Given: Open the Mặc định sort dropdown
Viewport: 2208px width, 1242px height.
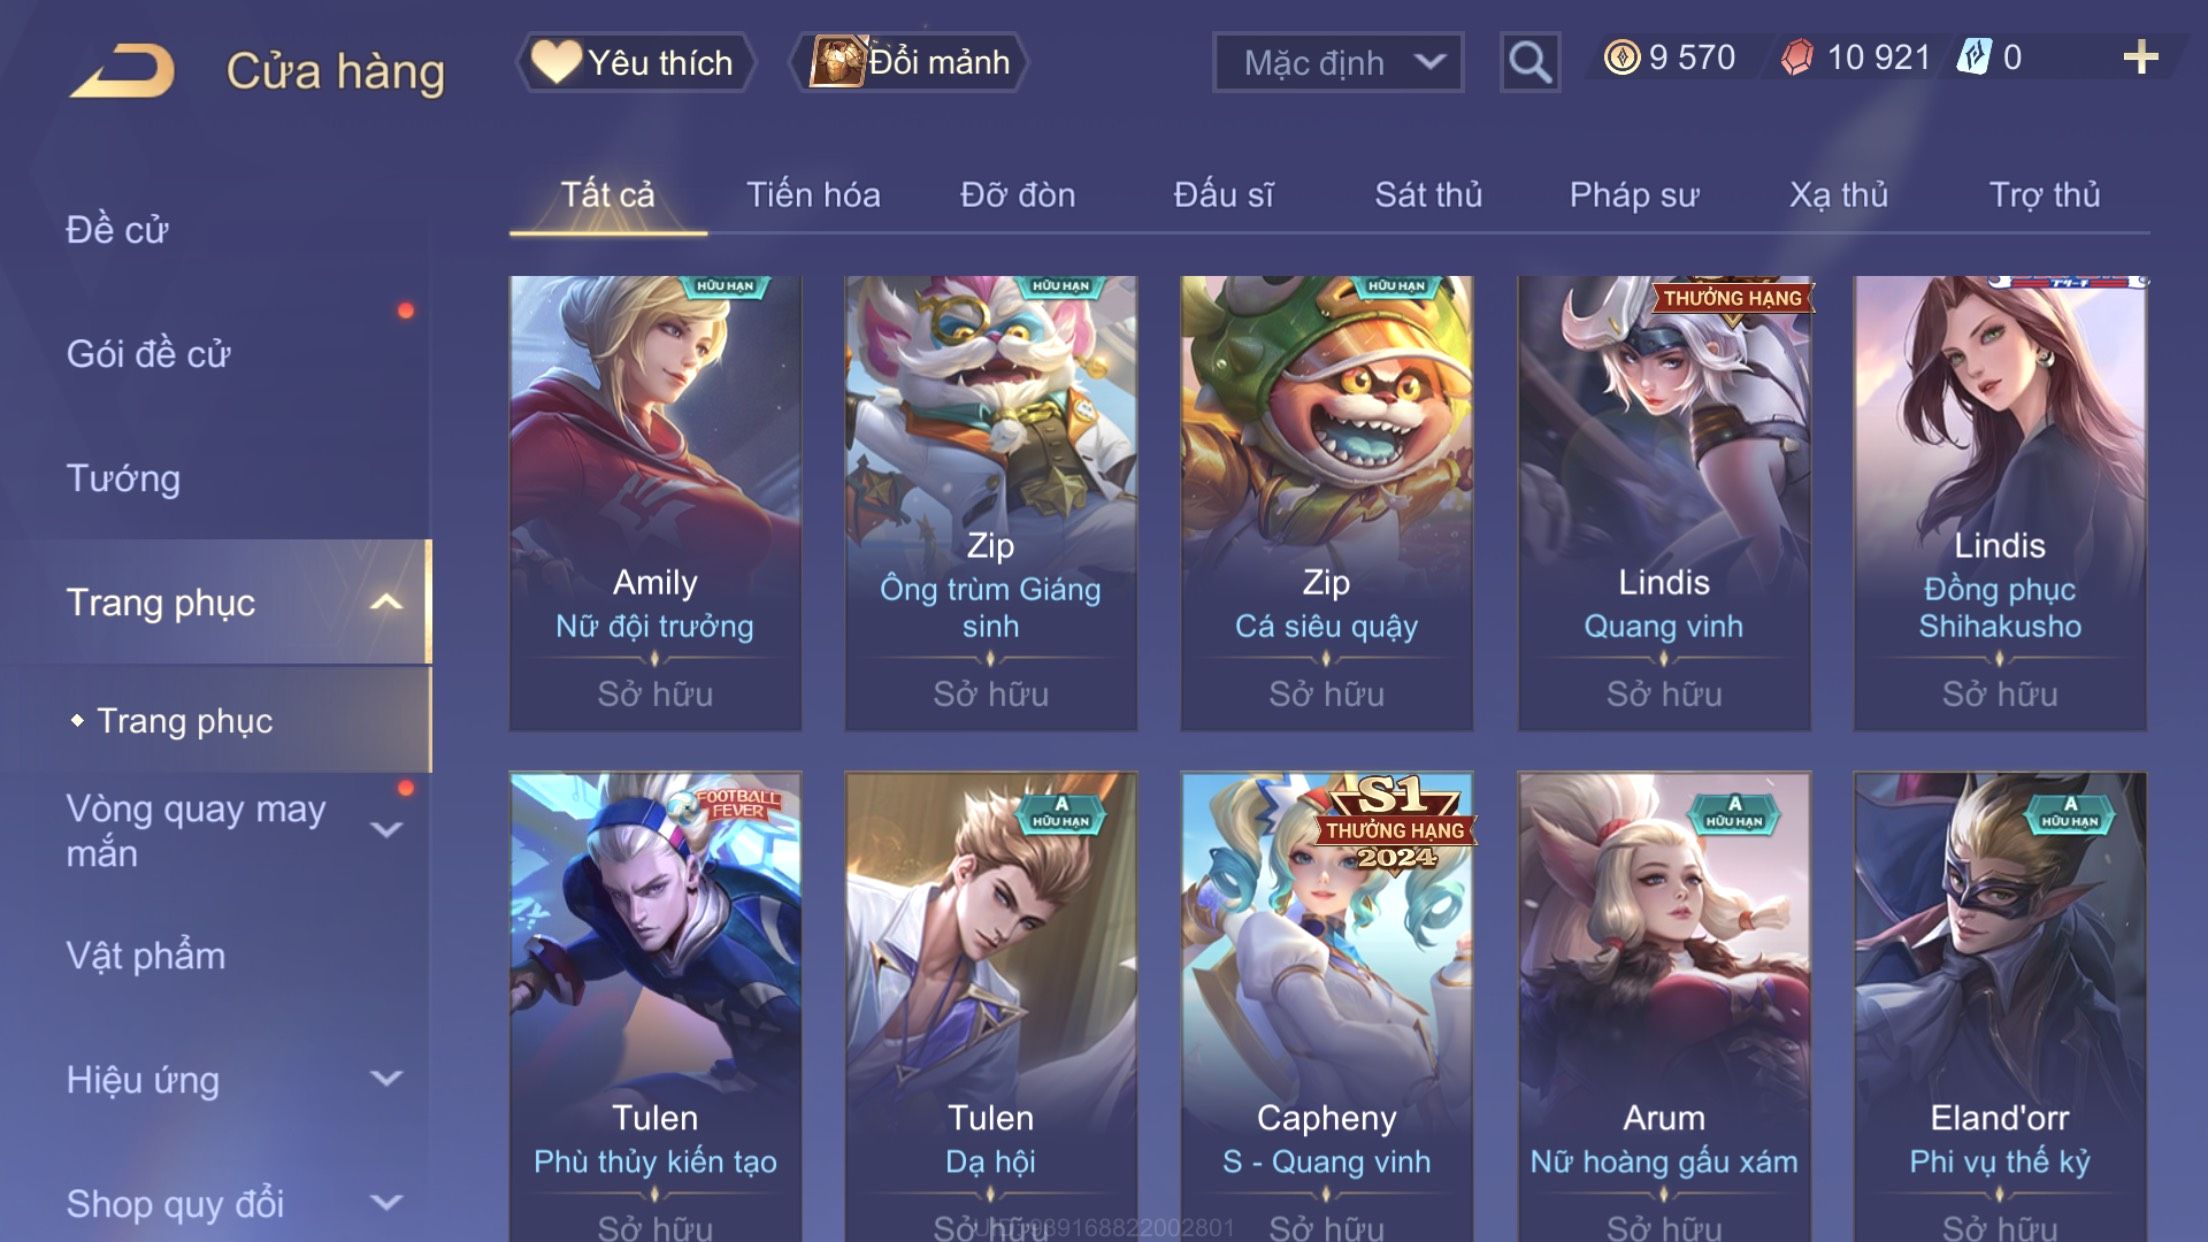Looking at the screenshot, I should click(1338, 62).
